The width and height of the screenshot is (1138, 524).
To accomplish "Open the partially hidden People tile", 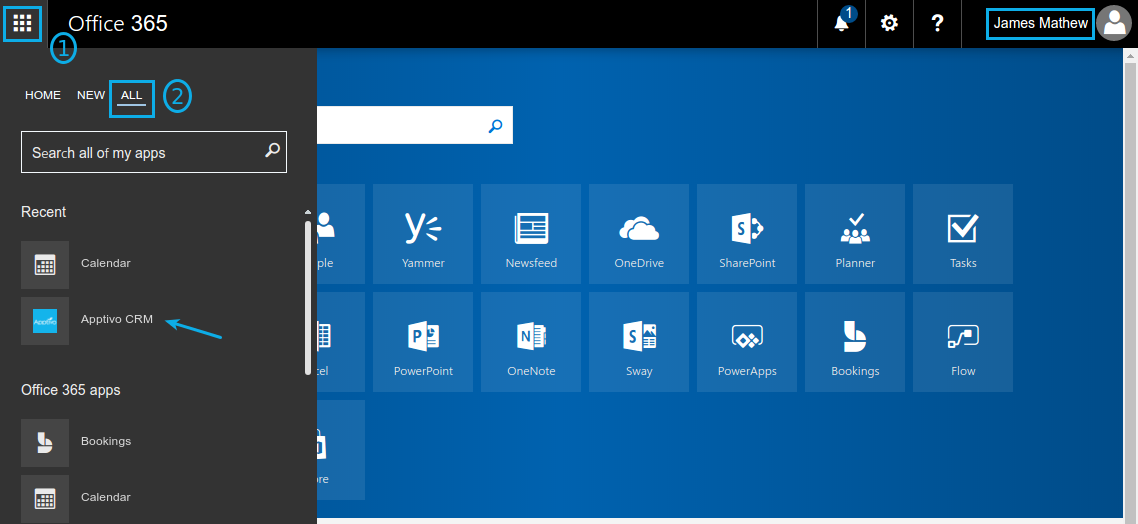I will click(341, 234).
